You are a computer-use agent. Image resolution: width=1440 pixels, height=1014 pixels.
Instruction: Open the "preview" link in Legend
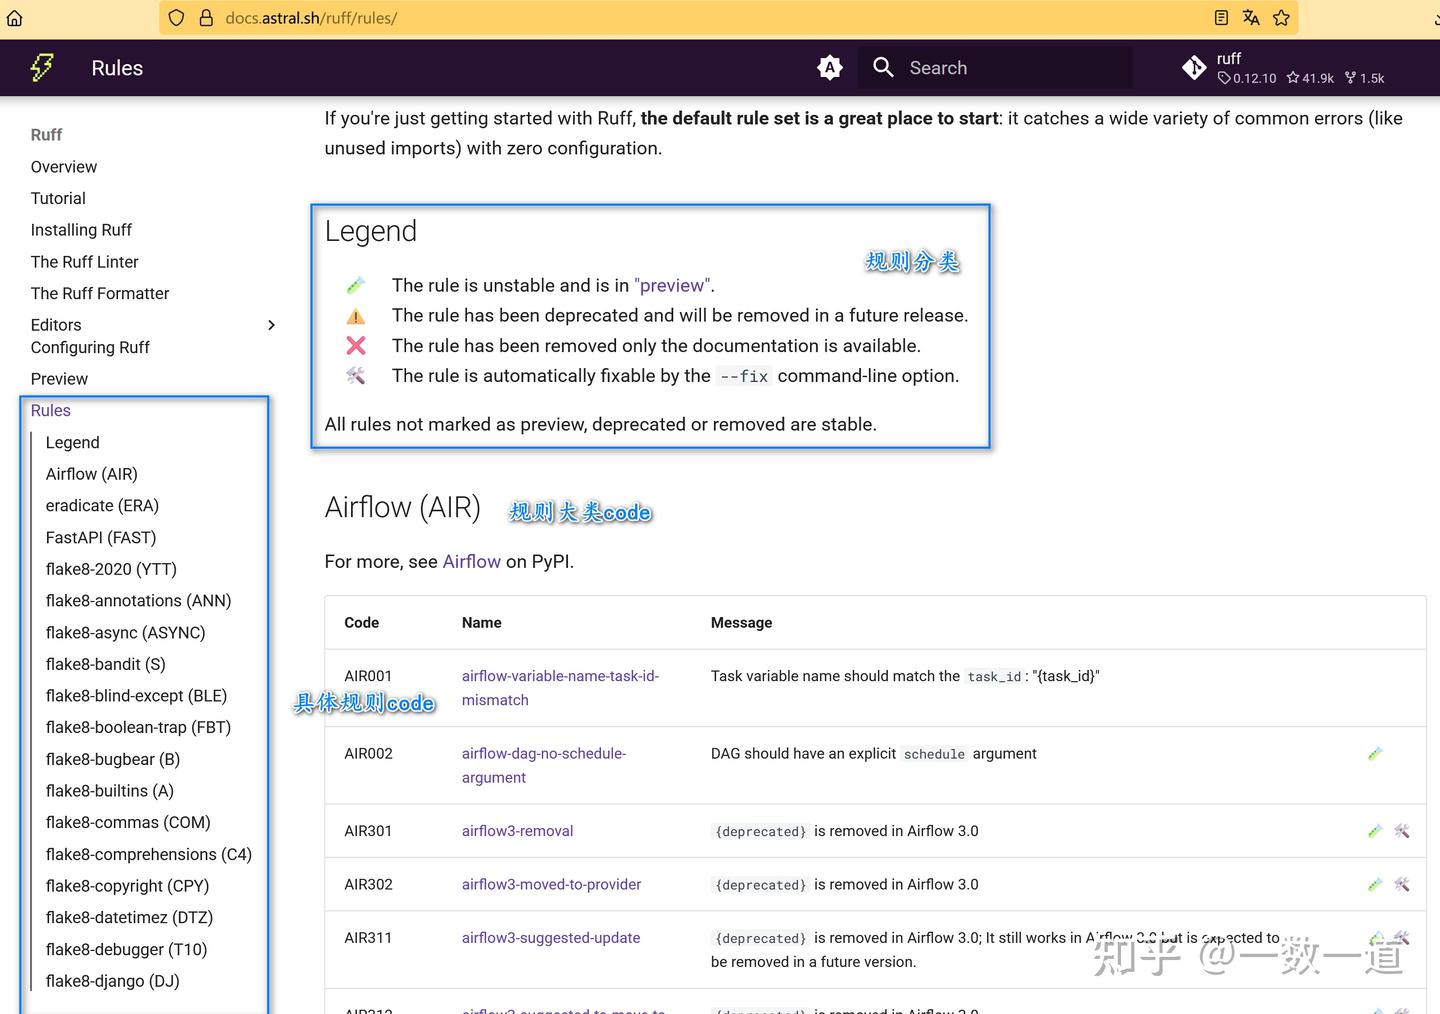coord(672,286)
